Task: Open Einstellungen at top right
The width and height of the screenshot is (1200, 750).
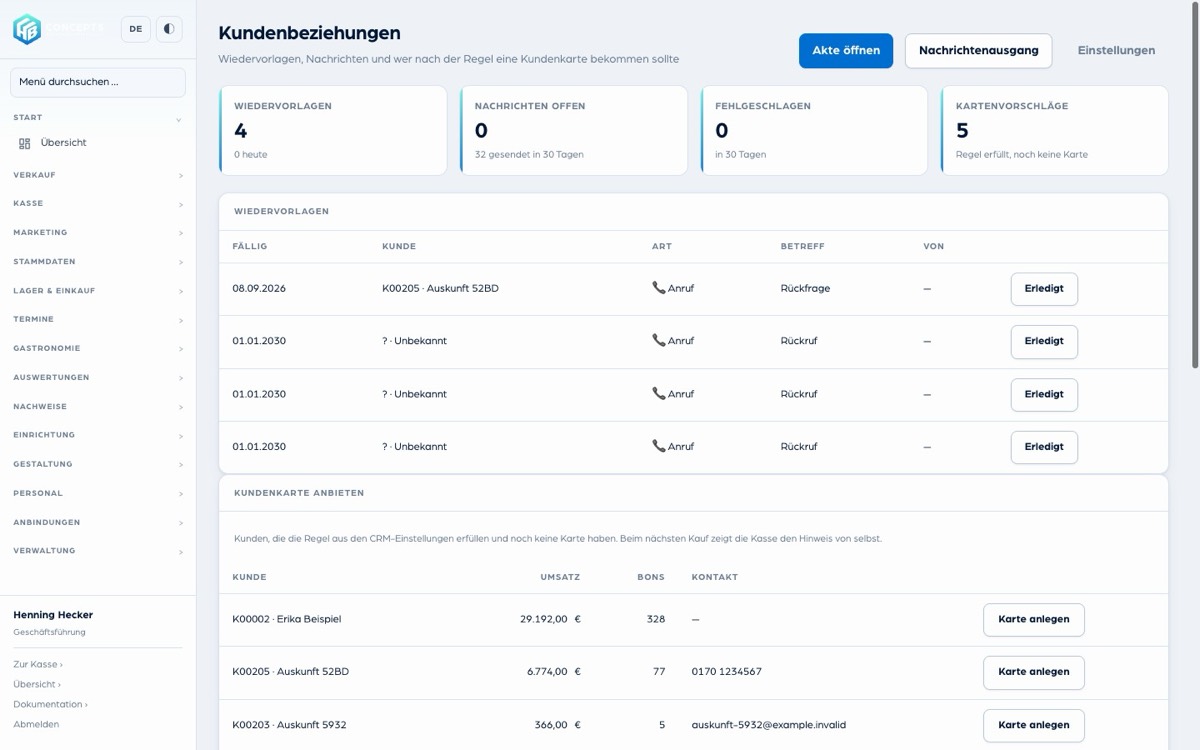Action: [x=1116, y=51]
